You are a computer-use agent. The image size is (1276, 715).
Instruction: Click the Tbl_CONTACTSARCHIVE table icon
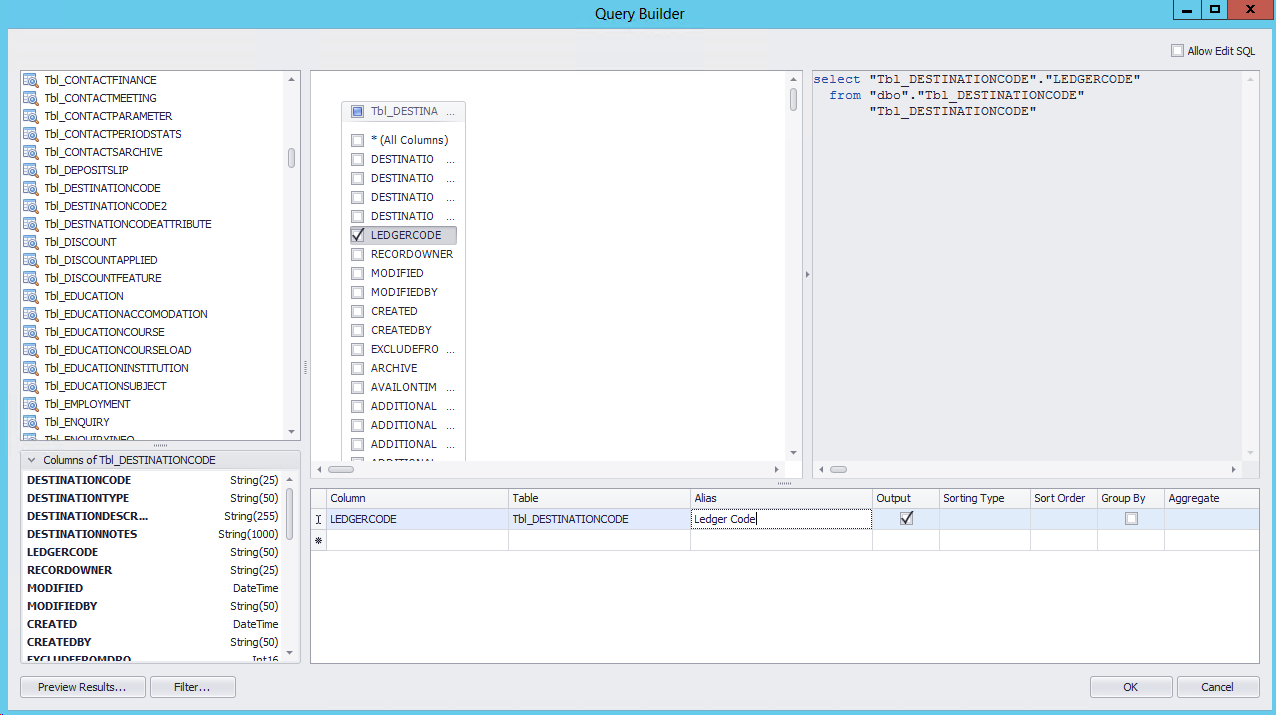(x=30, y=152)
